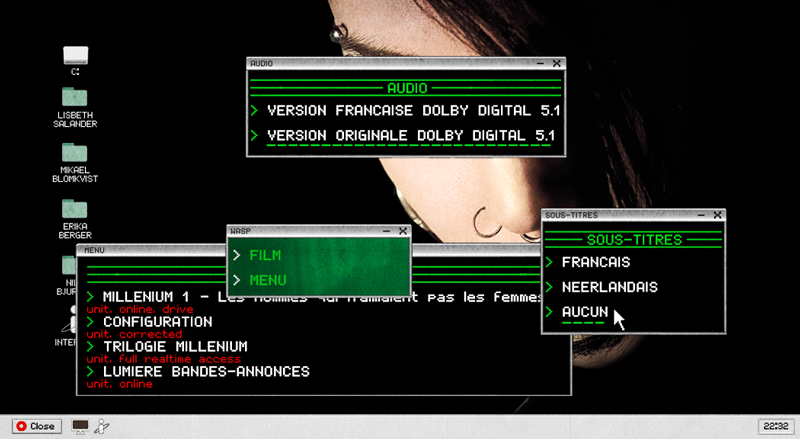Click the green arrow beside Aucun
This screenshot has height=439, width=800.
[x=549, y=312]
